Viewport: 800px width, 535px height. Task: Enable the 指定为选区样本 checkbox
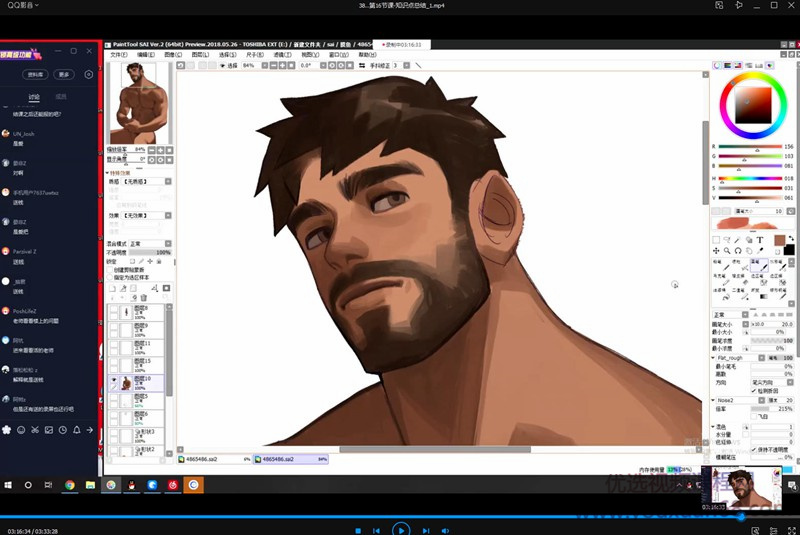click(111, 276)
